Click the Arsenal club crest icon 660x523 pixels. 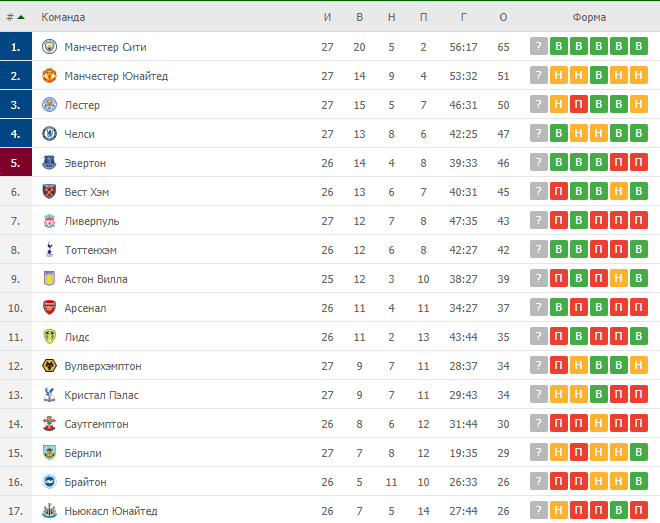click(50, 308)
